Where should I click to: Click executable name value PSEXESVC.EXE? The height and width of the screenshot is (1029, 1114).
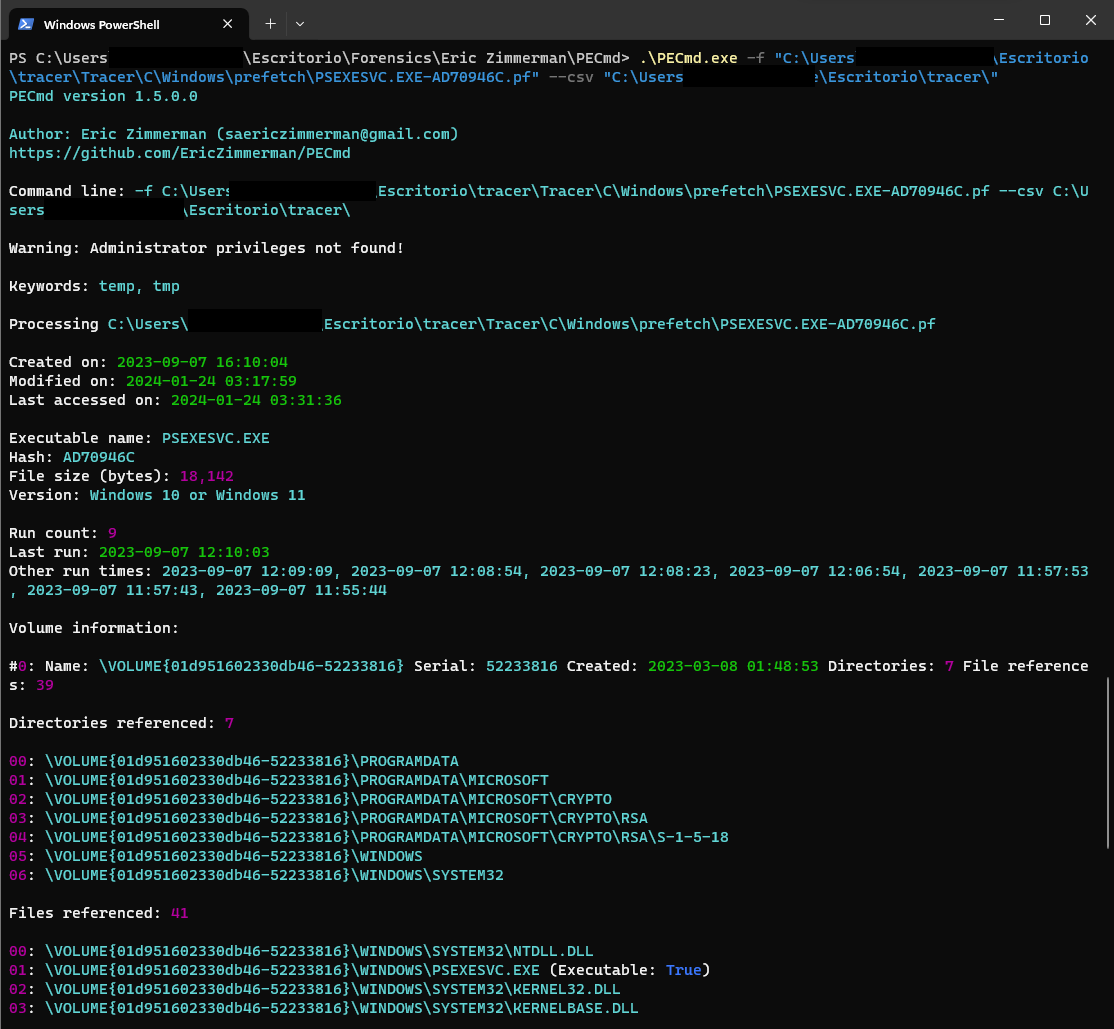[x=215, y=438]
